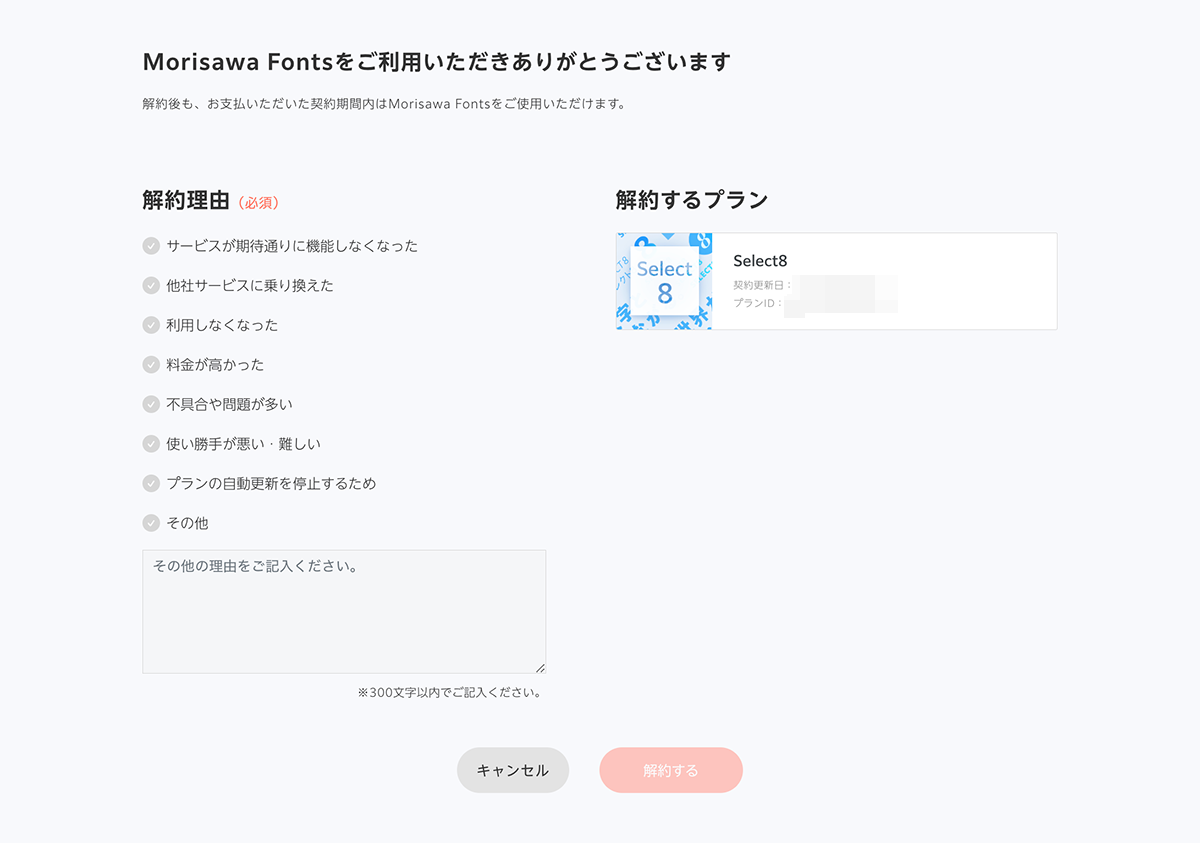Click the check icon beside サービスが期待通りに機能しなくなった
Image resolution: width=1200 pixels, height=843 pixels.
click(151, 245)
